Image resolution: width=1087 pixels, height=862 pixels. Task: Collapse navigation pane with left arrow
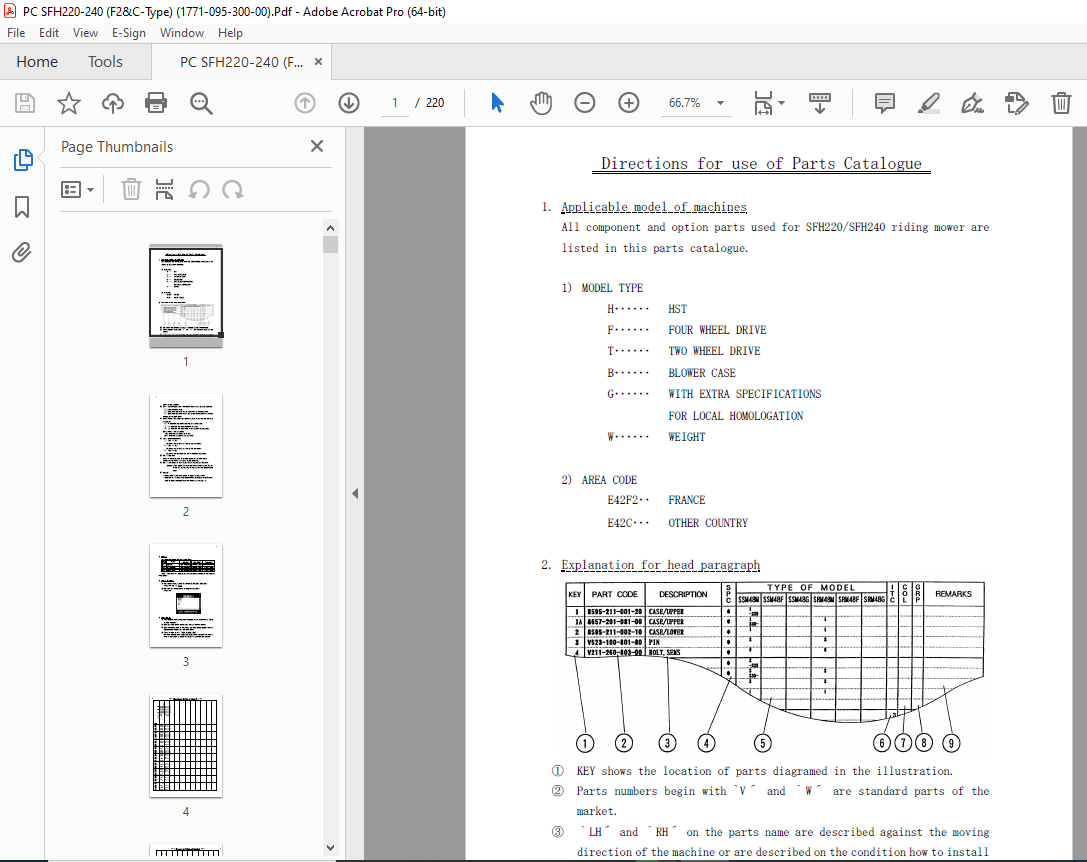click(x=355, y=494)
